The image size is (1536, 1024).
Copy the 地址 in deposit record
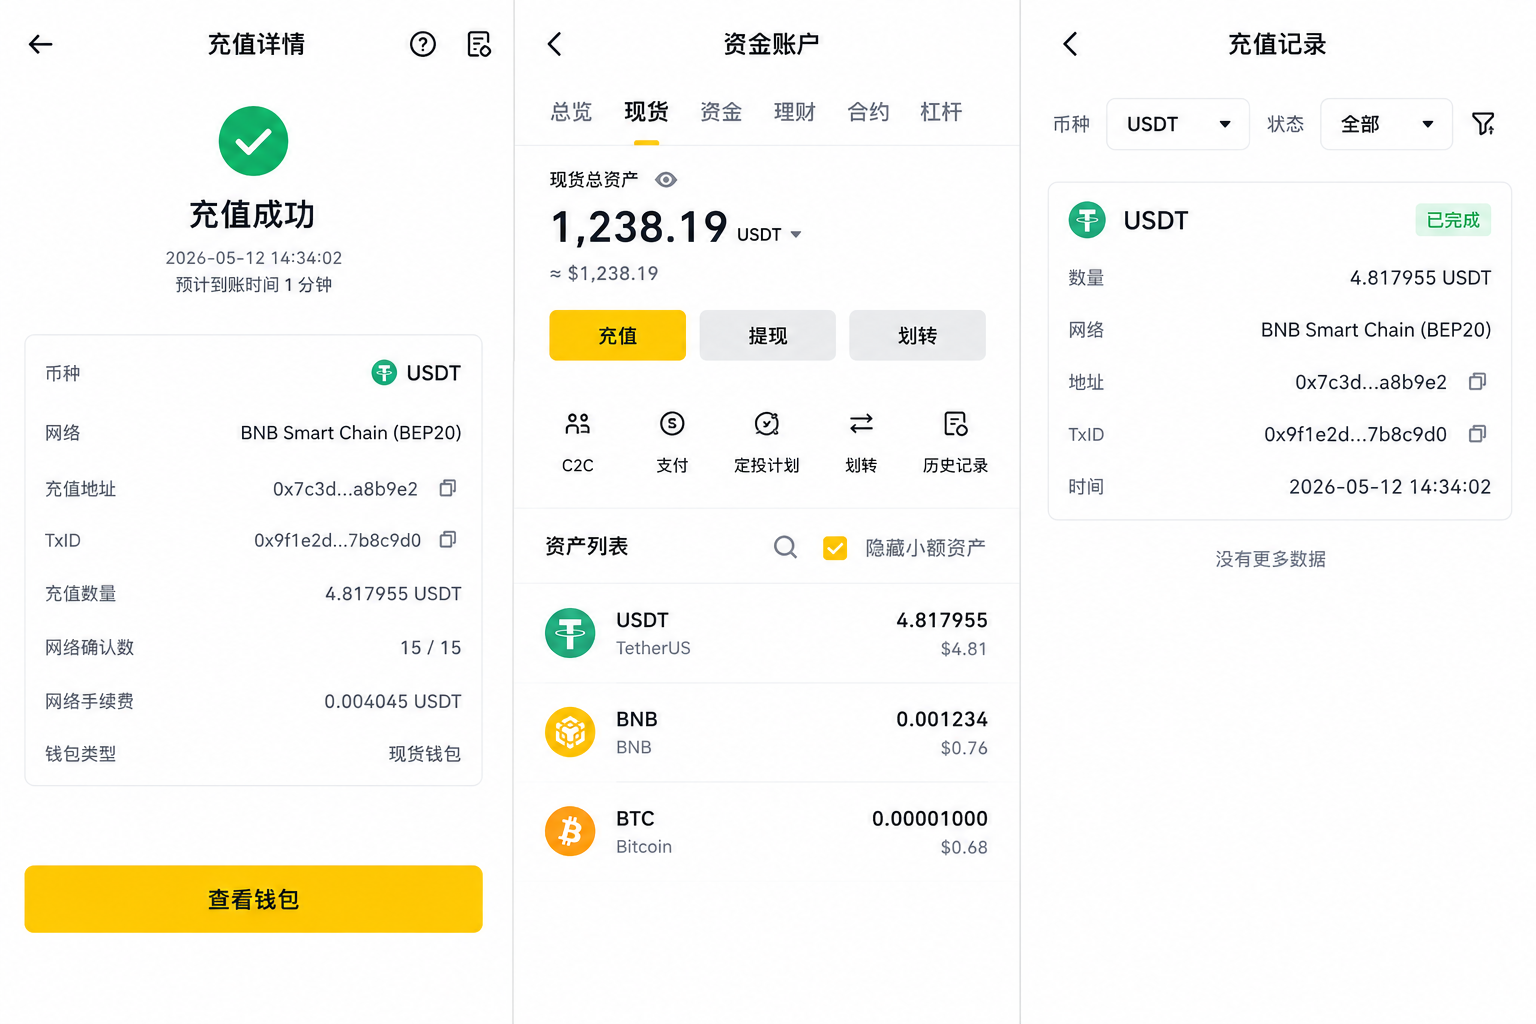tap(1477, 382)
